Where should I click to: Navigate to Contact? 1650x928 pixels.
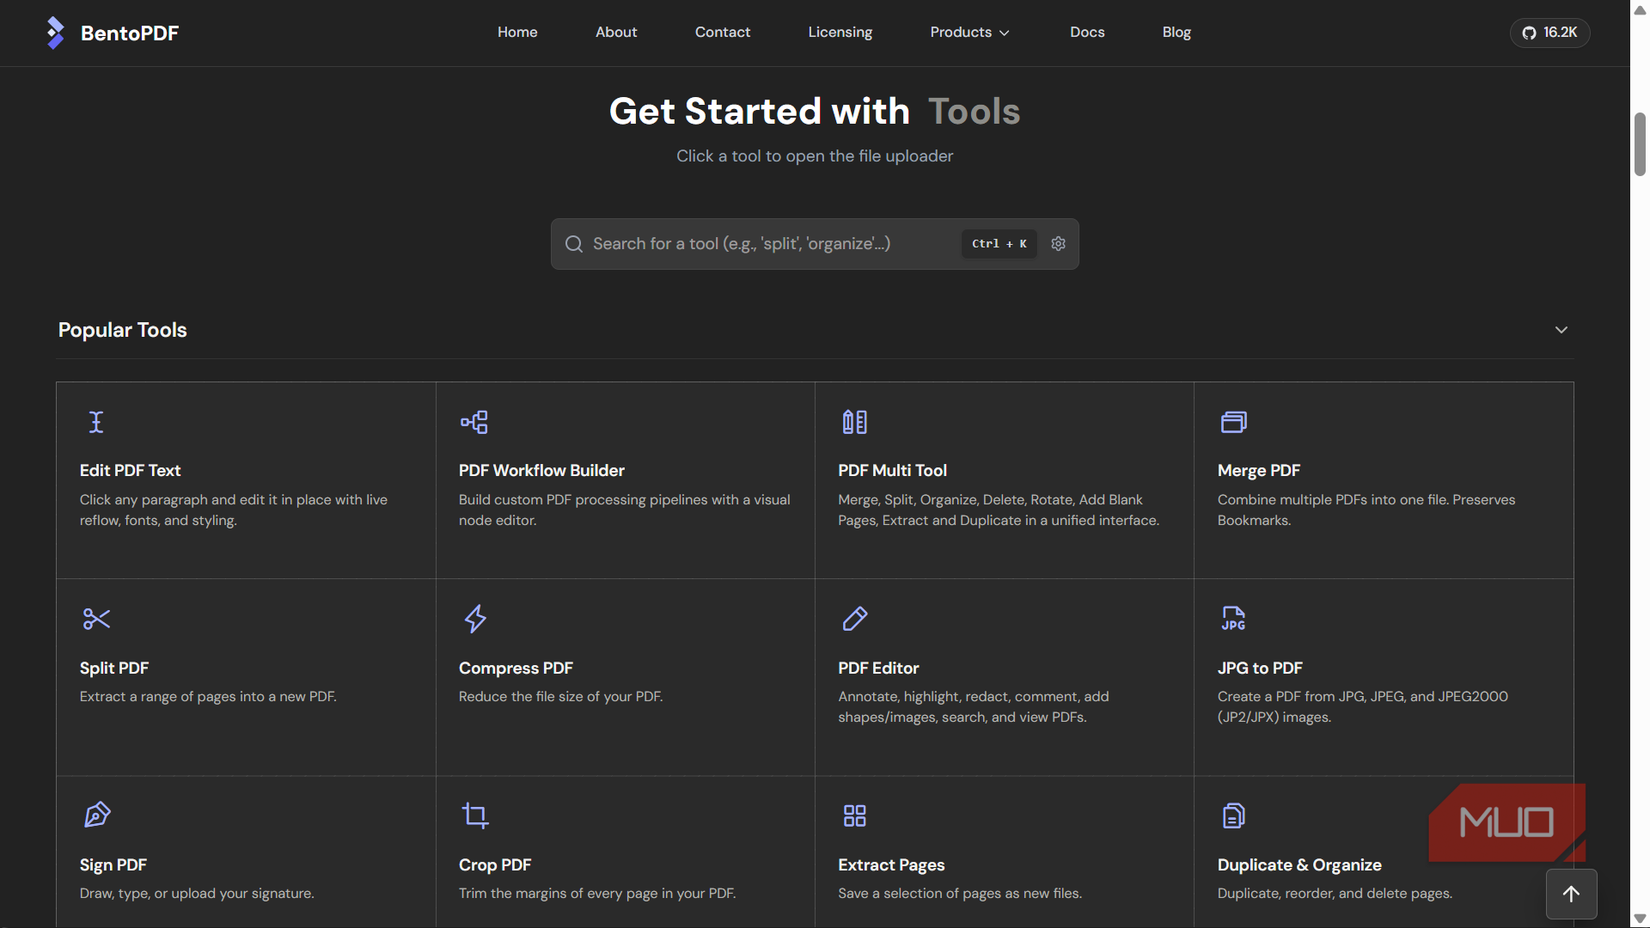click(x=722, y=32)
